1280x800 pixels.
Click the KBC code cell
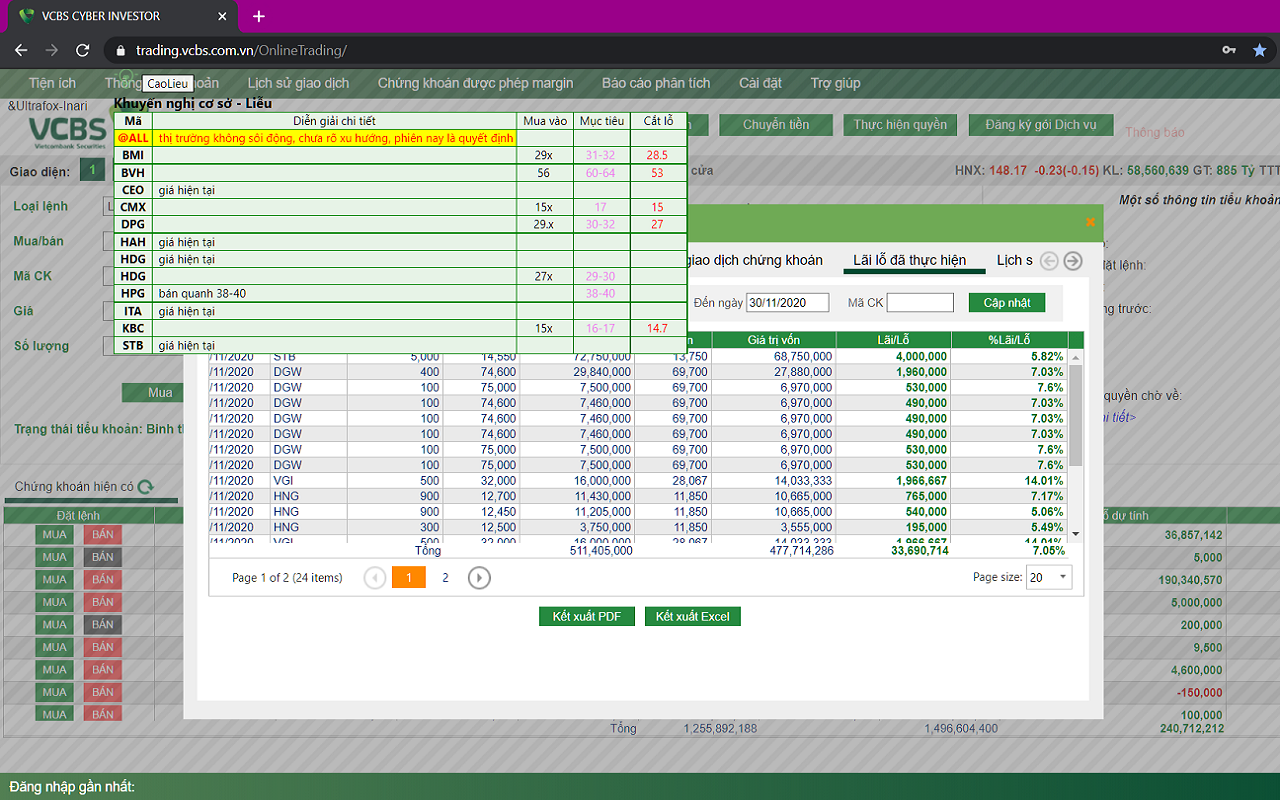[x=133, y=329]
